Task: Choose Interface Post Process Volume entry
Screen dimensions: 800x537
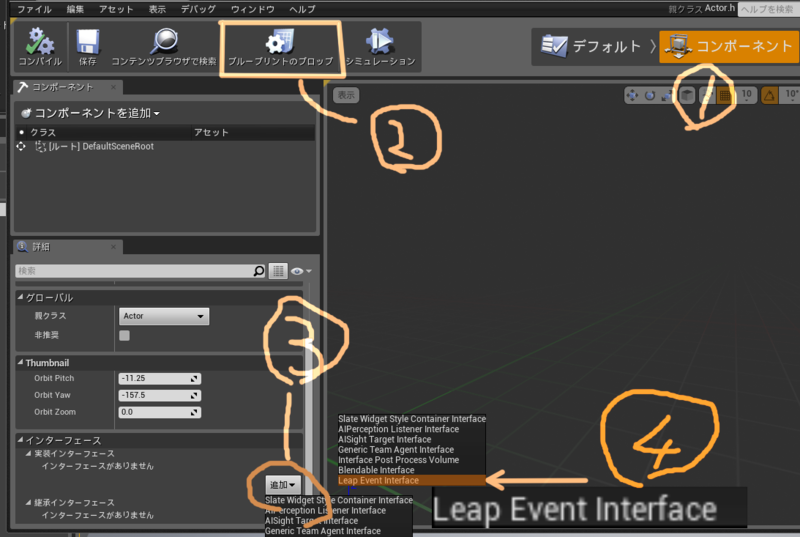Action: 411,460
